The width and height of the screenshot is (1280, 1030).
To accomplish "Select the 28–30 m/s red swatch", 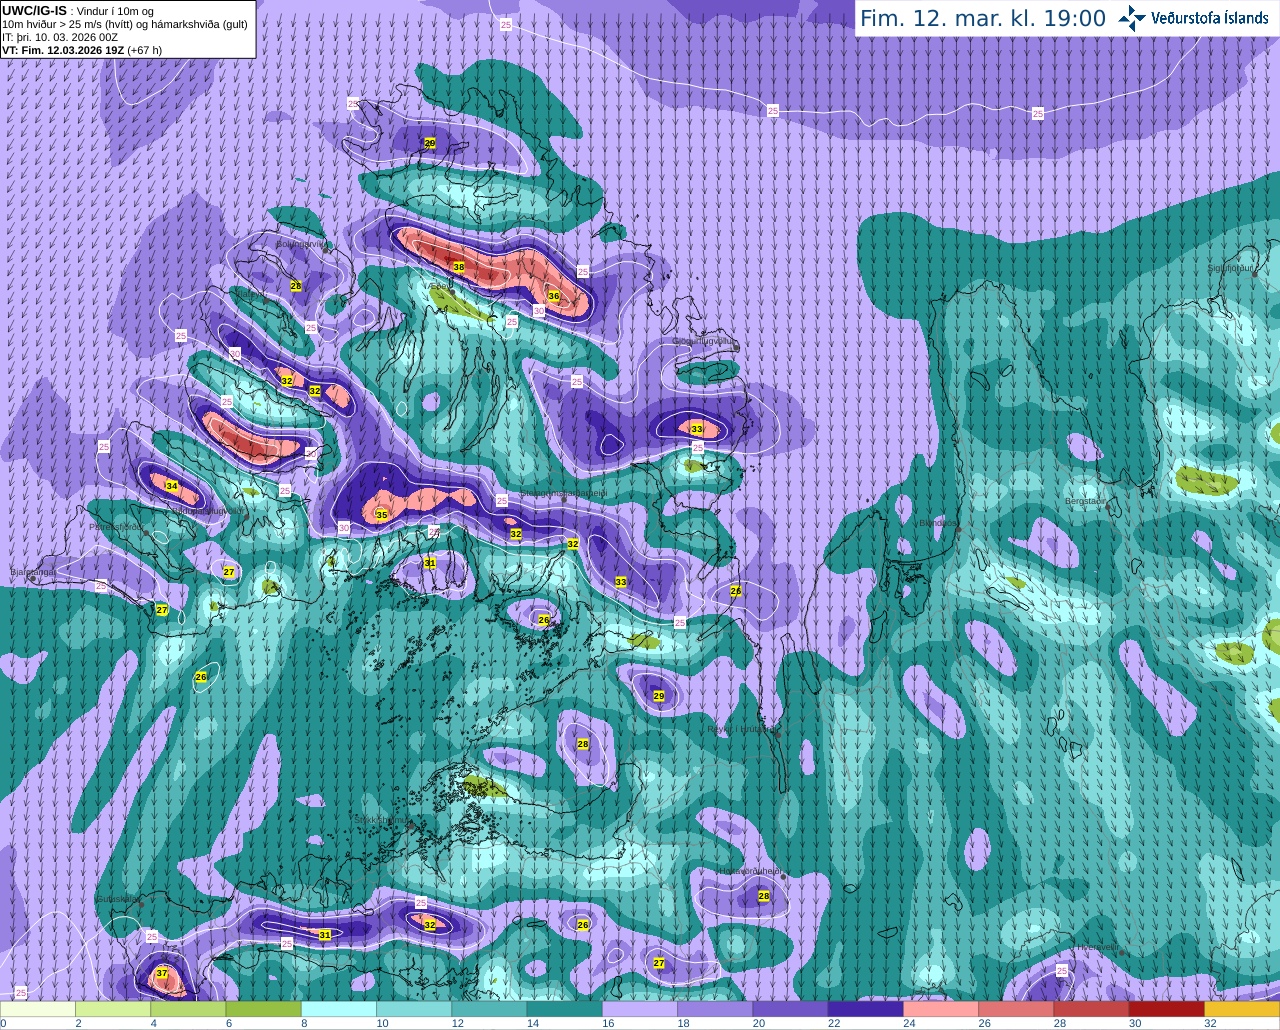I will pos(1091,1009).
